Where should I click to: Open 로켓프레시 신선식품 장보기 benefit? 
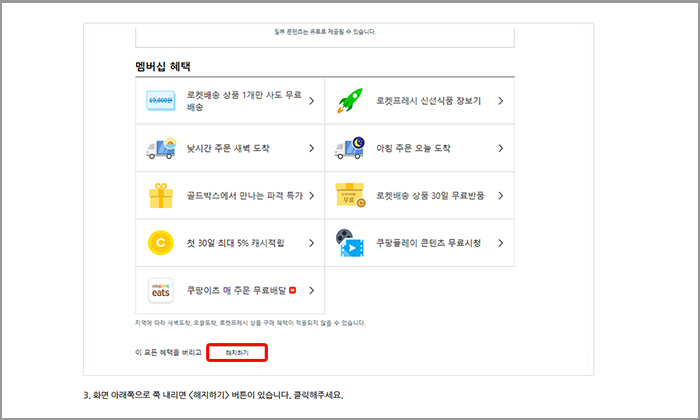pos(420,101)
